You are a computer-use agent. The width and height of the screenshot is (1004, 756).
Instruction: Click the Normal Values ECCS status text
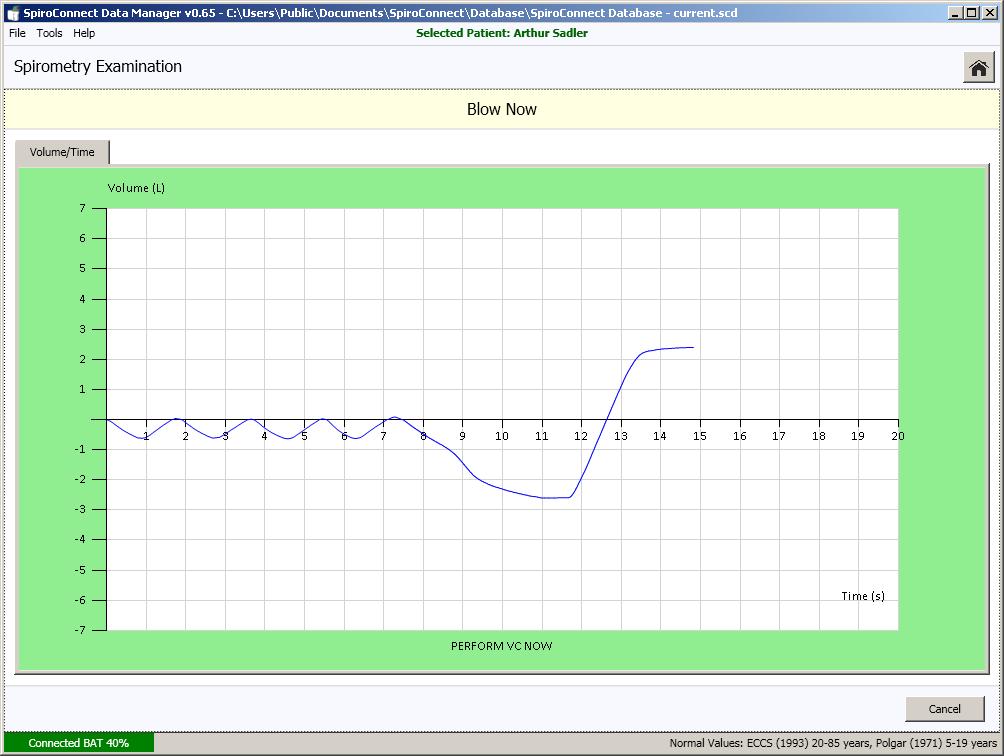(x=834, y=743)
